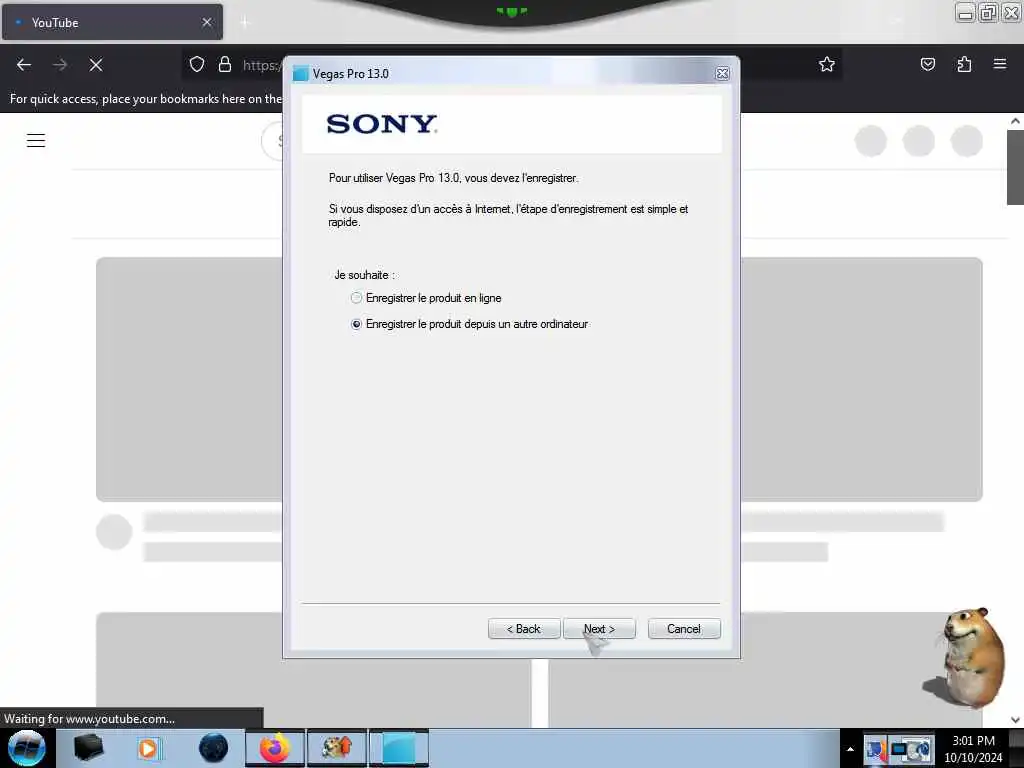Switch to the blue Vegas taskbar window
1024x768 pixels.
click(x=399, y=748)
